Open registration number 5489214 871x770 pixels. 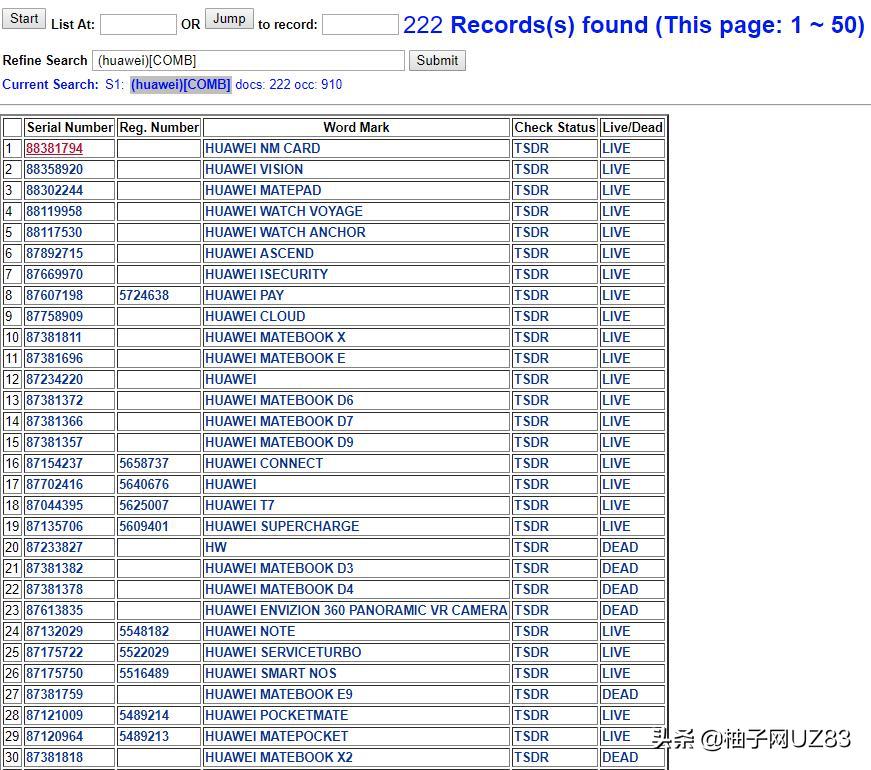coord(144,716)
